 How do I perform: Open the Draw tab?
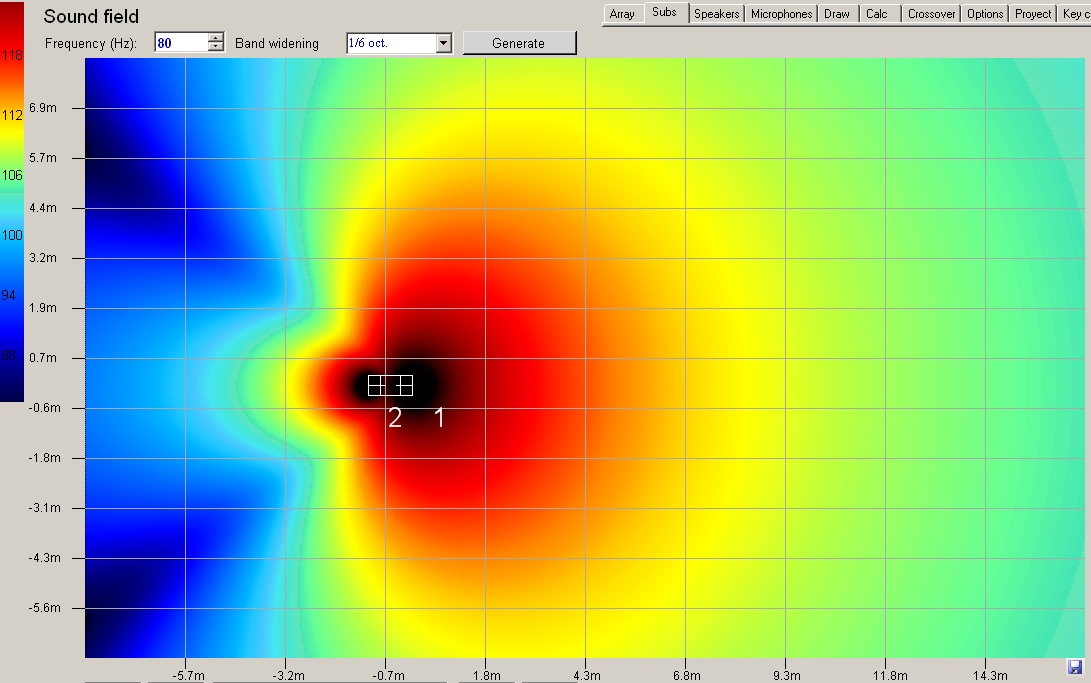tap(837, 14)
